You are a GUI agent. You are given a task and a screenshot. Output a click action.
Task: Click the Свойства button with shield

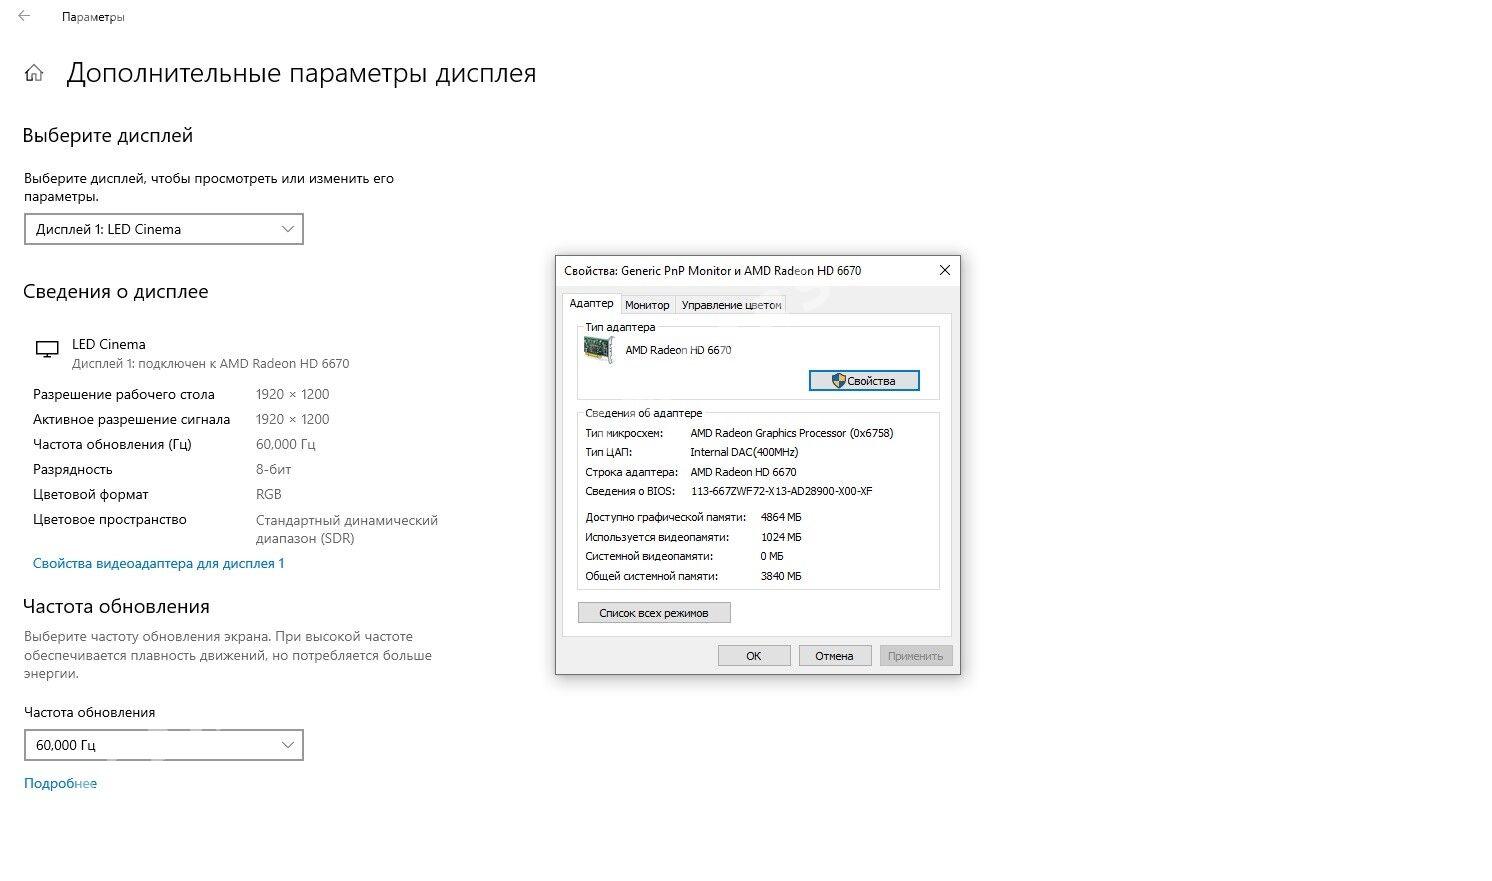pyautogui.click(x=864, y=381)
